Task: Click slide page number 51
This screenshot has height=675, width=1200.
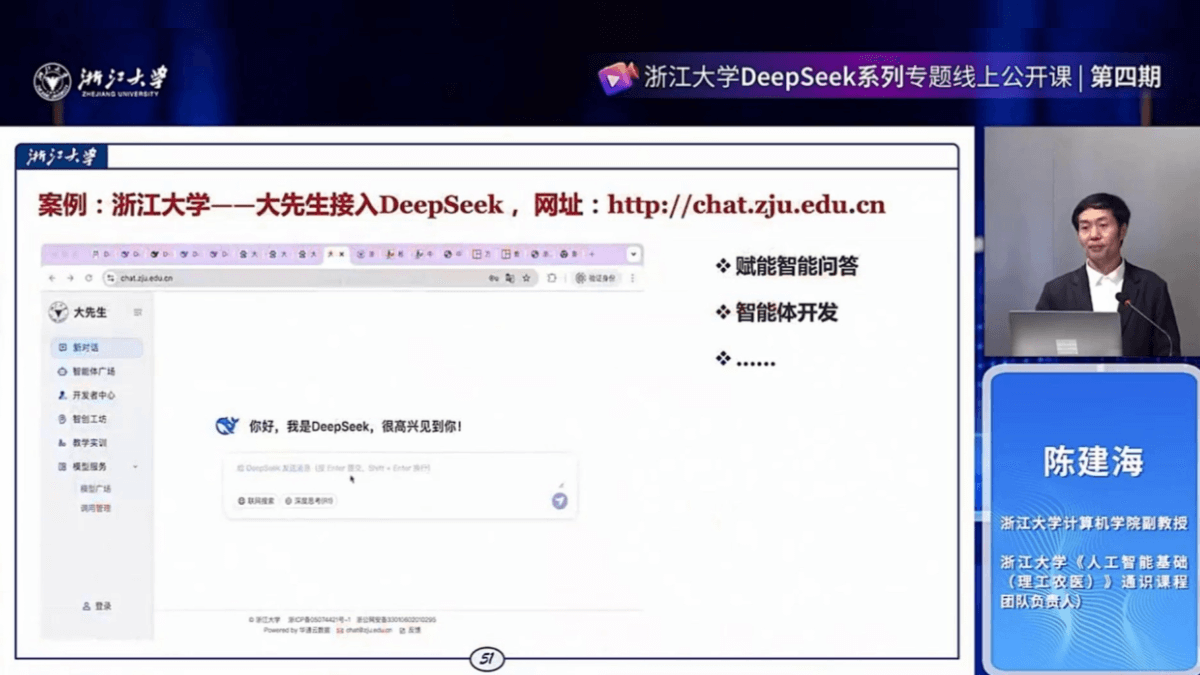Action: click(487, 659)
